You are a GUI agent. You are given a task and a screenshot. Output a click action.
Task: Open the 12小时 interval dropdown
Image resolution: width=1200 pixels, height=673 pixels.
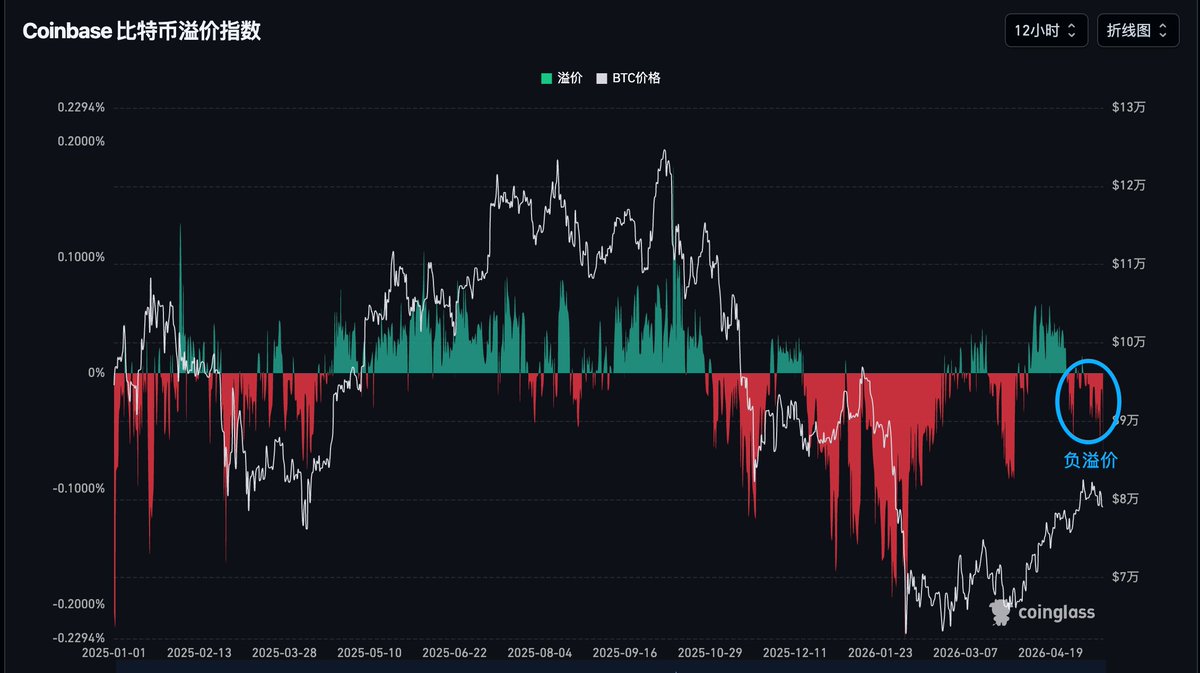coord(1046,30)
